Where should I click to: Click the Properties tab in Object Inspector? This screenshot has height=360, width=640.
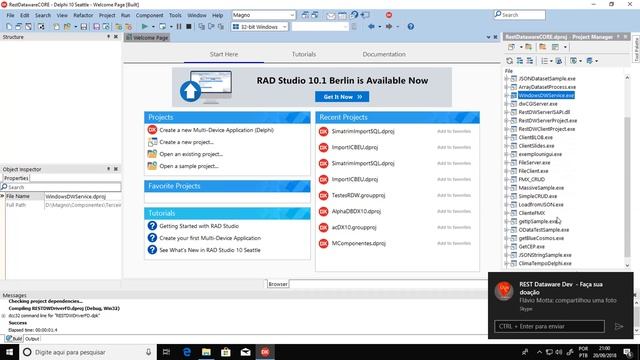click(x=16, y=178)
